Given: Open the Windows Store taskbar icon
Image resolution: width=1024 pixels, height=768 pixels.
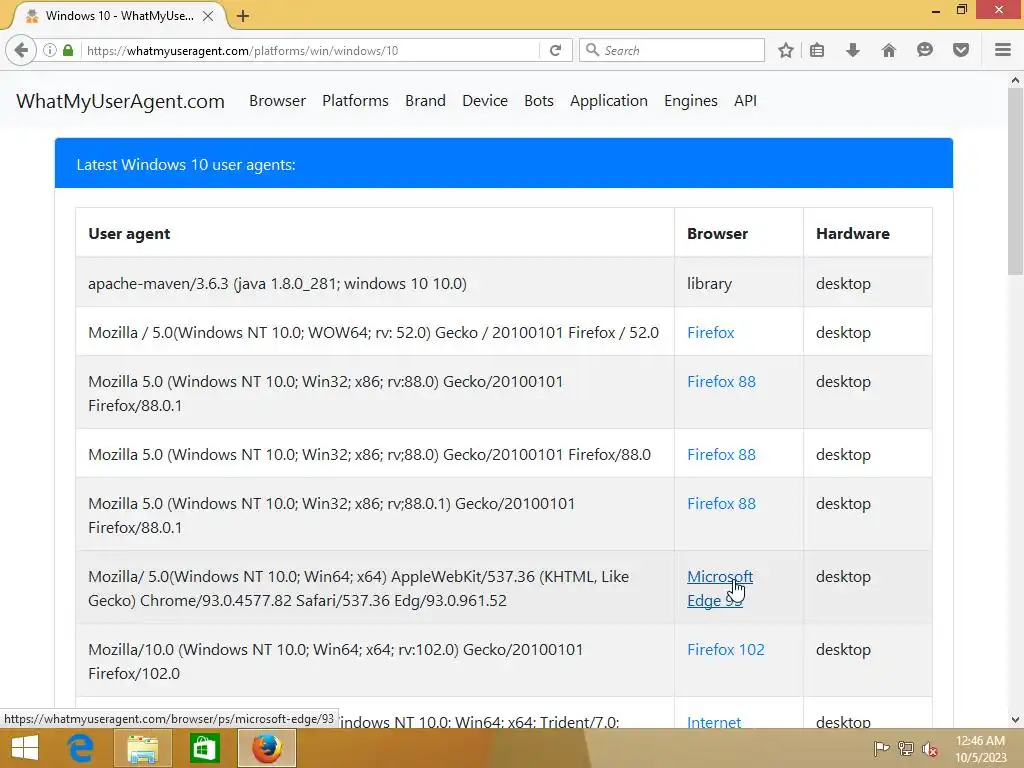Looking at the screenshot, I should click(204, 748).
